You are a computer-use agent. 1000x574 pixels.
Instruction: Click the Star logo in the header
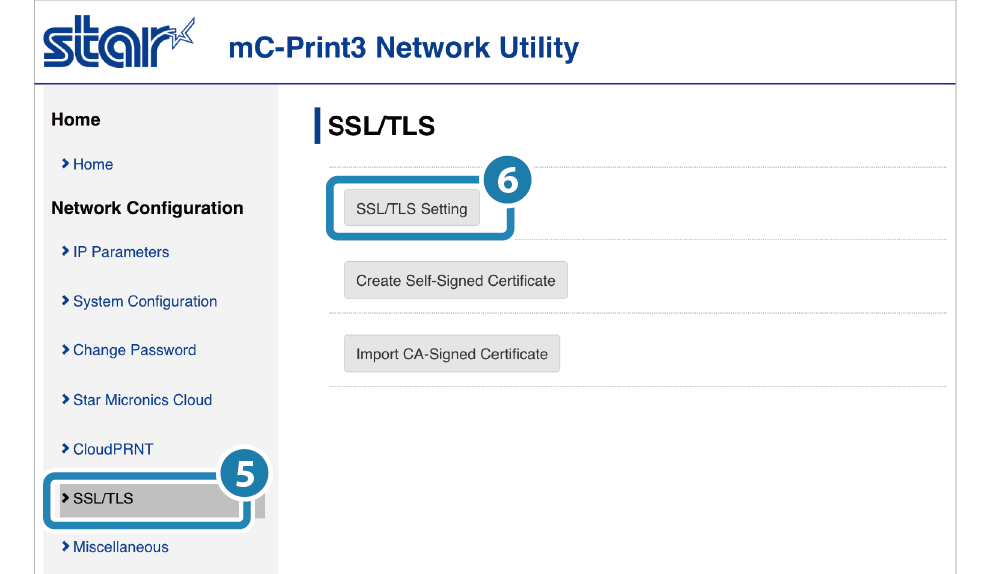[118, 44]
